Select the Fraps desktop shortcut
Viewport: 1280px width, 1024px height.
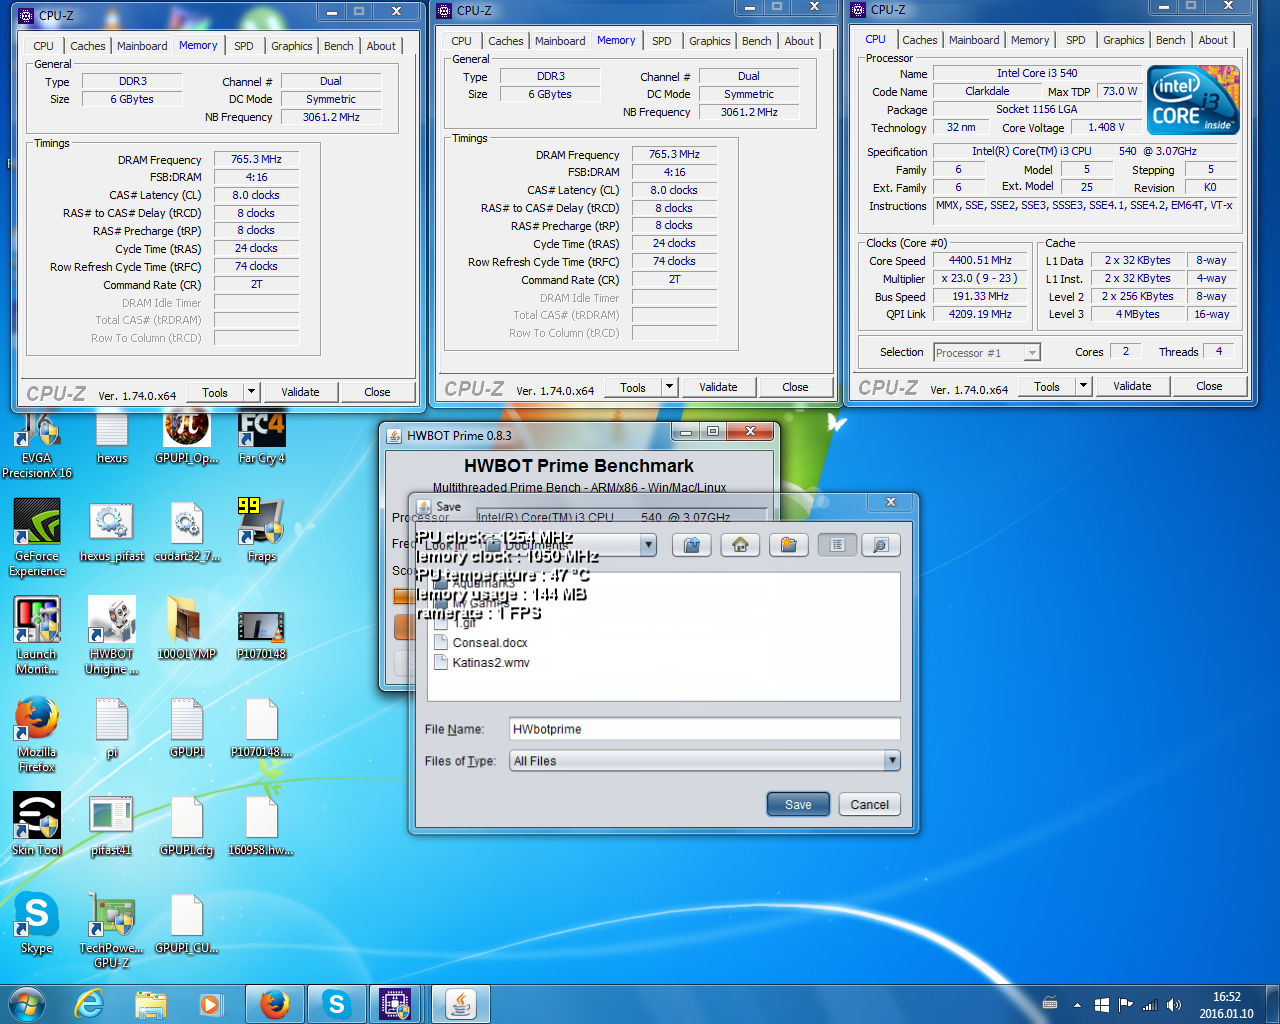262,530
